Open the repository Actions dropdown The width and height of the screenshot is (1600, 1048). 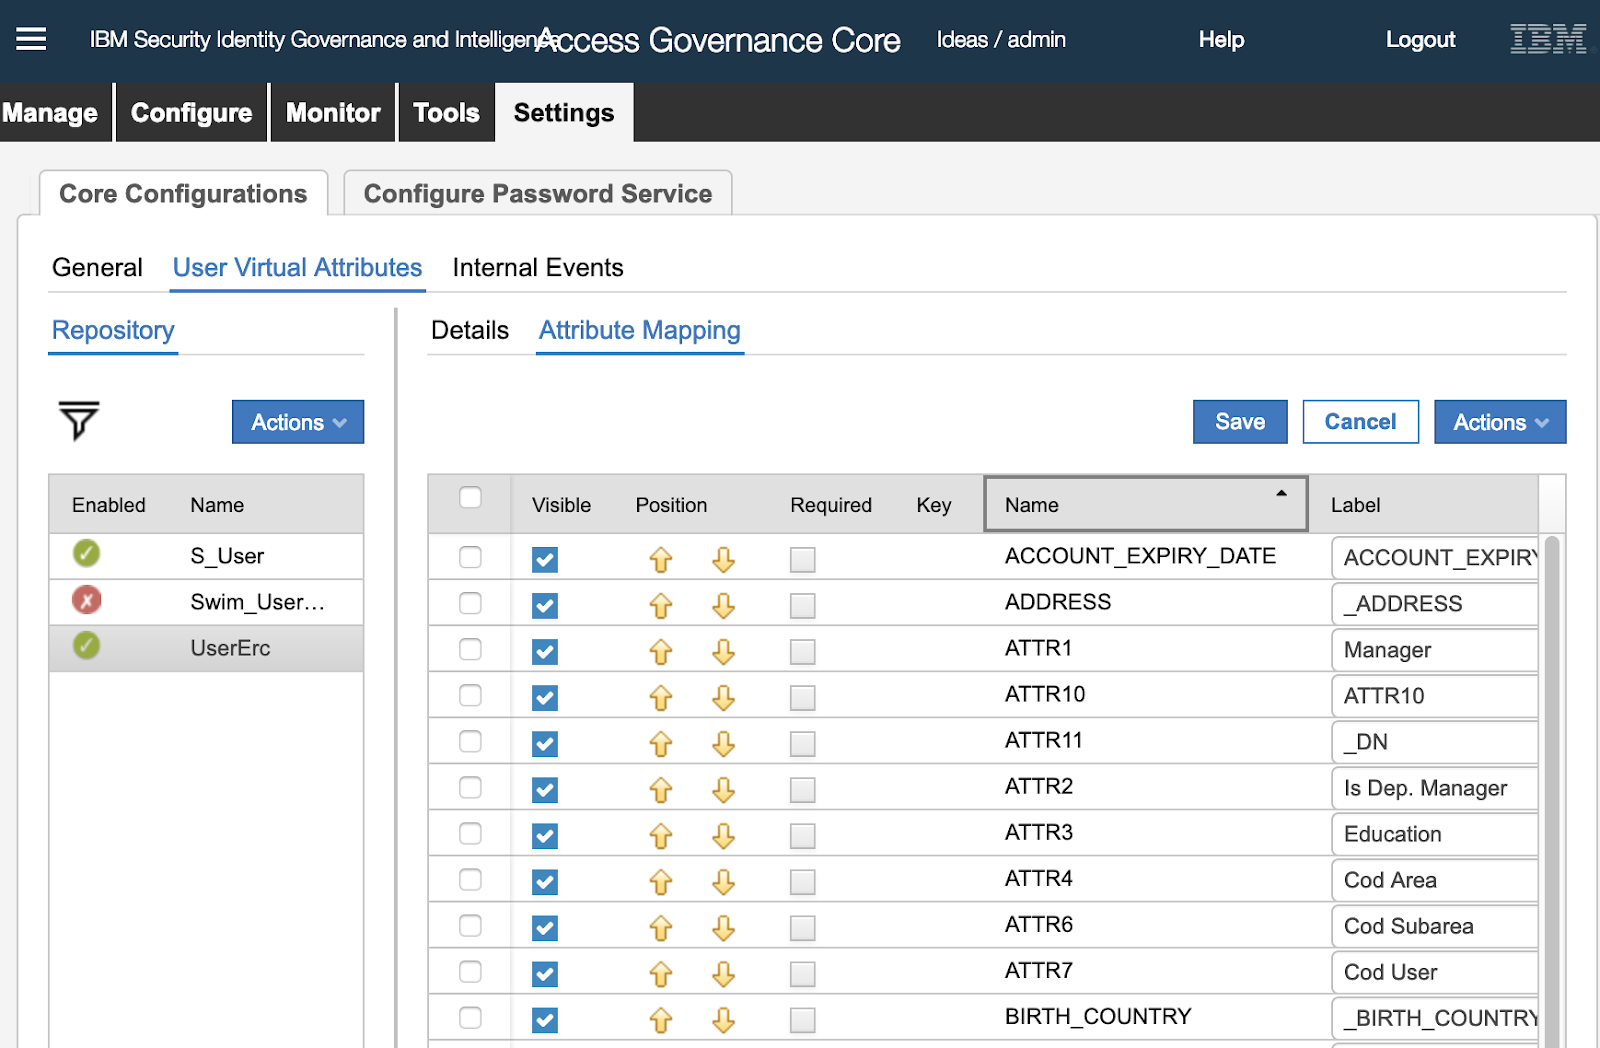pyautogui.click(x=298, y=422)
